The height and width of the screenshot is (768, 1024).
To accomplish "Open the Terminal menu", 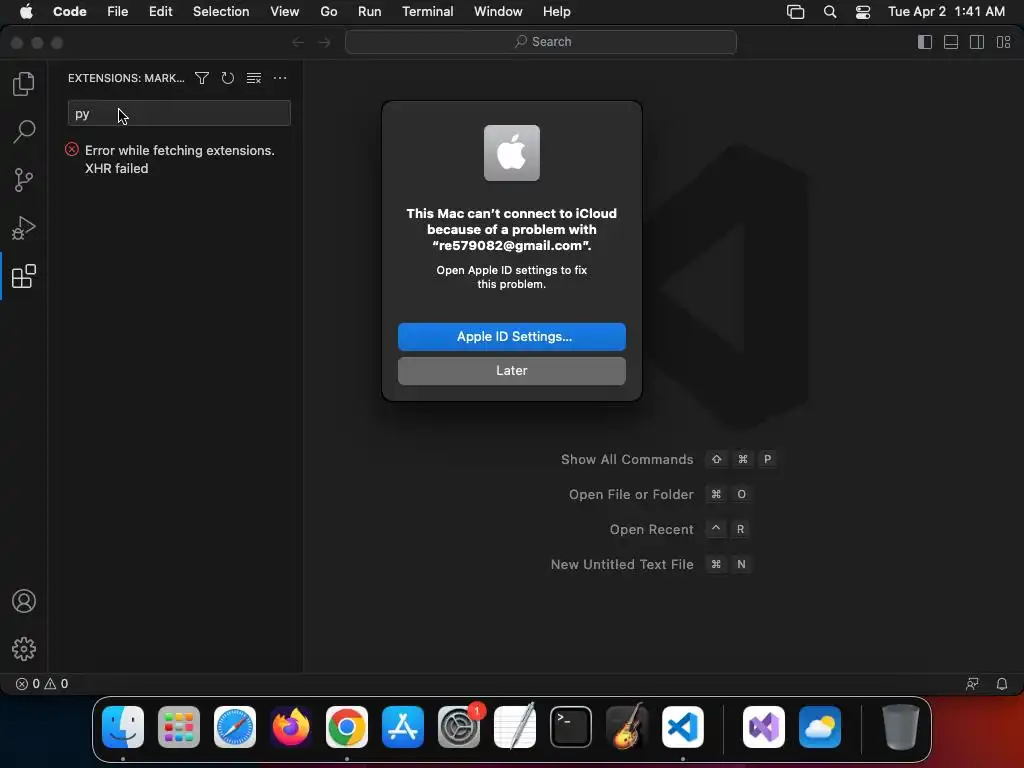I will click(427, 12).
